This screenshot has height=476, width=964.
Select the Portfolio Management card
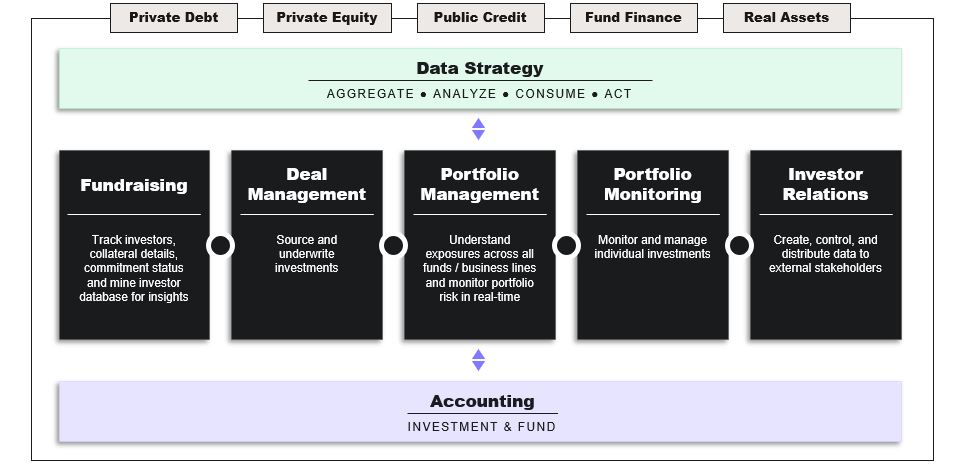pos(480,245)
